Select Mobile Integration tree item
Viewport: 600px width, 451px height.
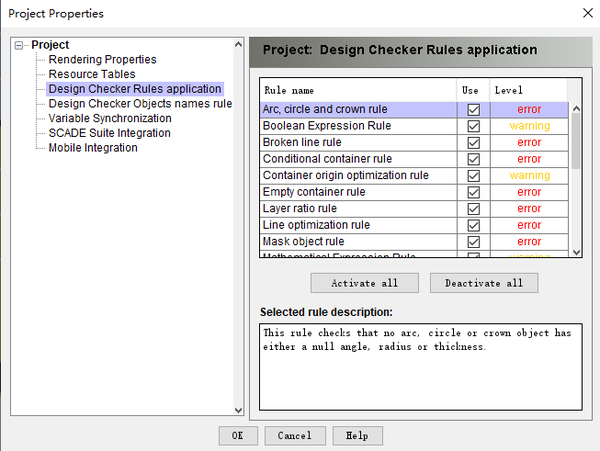[92, 148]
